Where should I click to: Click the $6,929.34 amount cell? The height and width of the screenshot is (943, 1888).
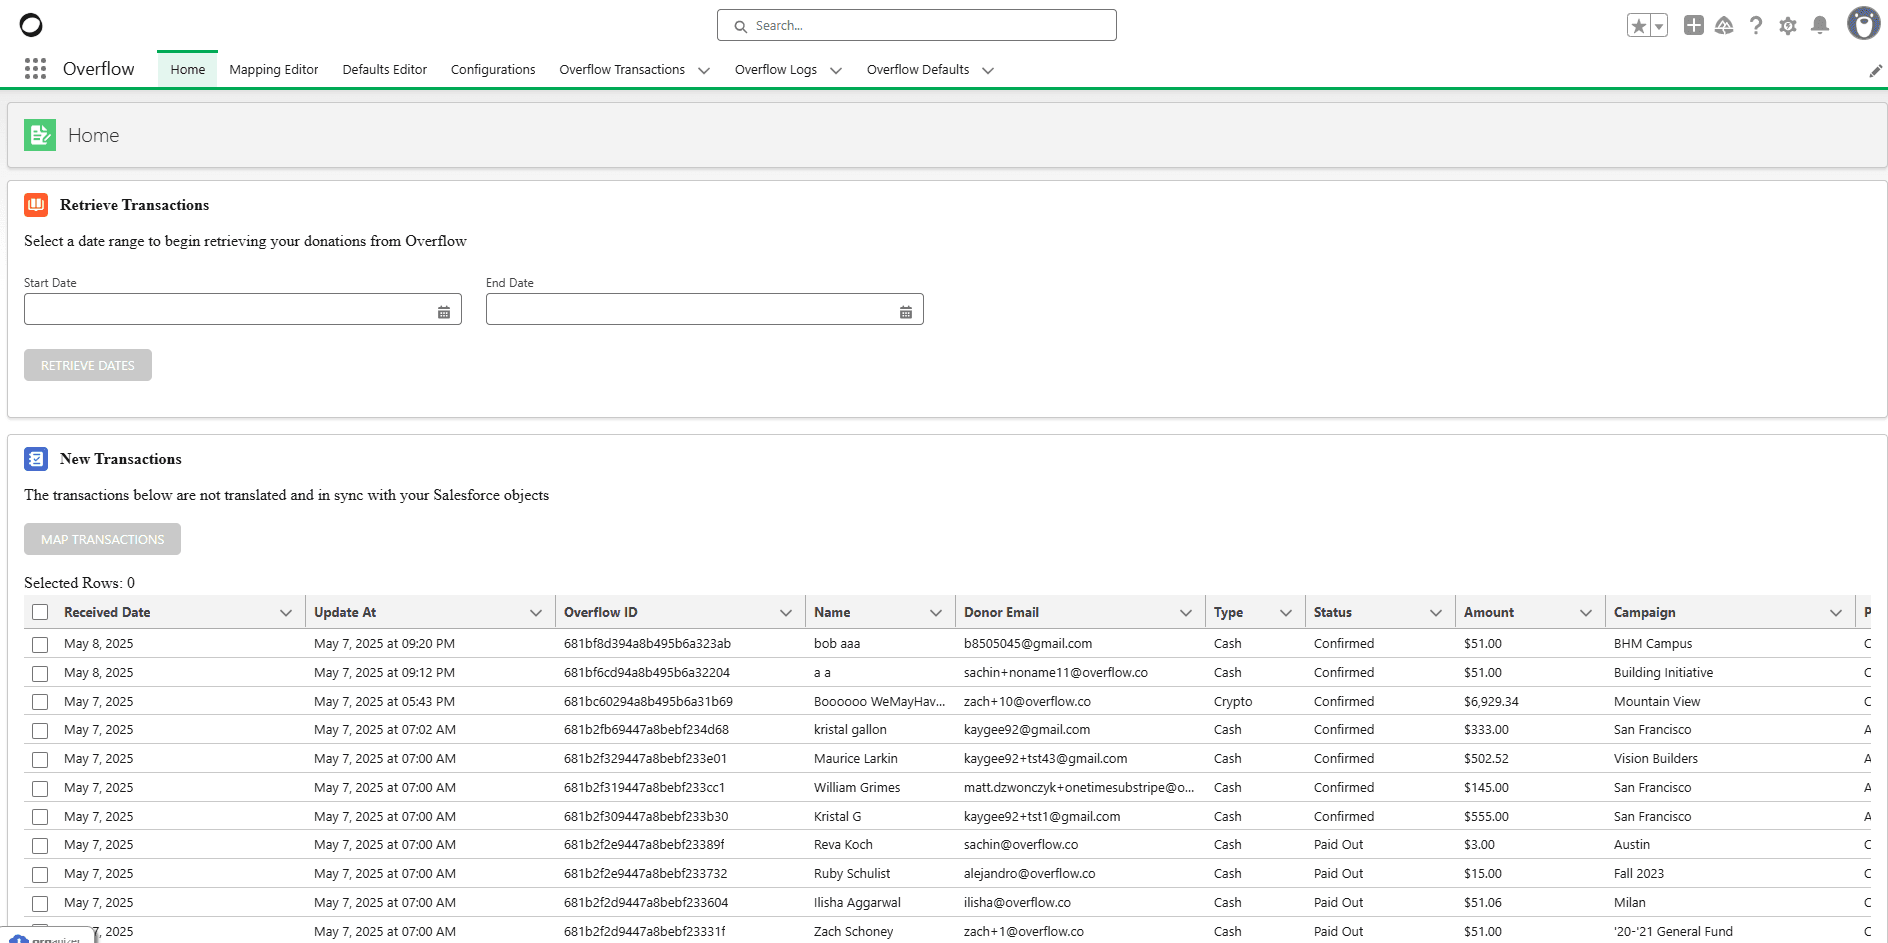[1491, 702]
